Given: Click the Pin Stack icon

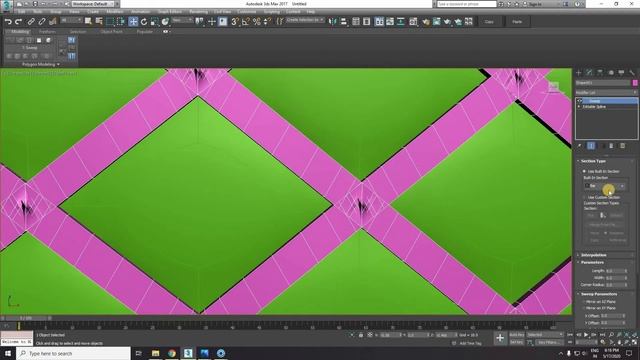Looking at the screenshot, I should click(579, 146).
